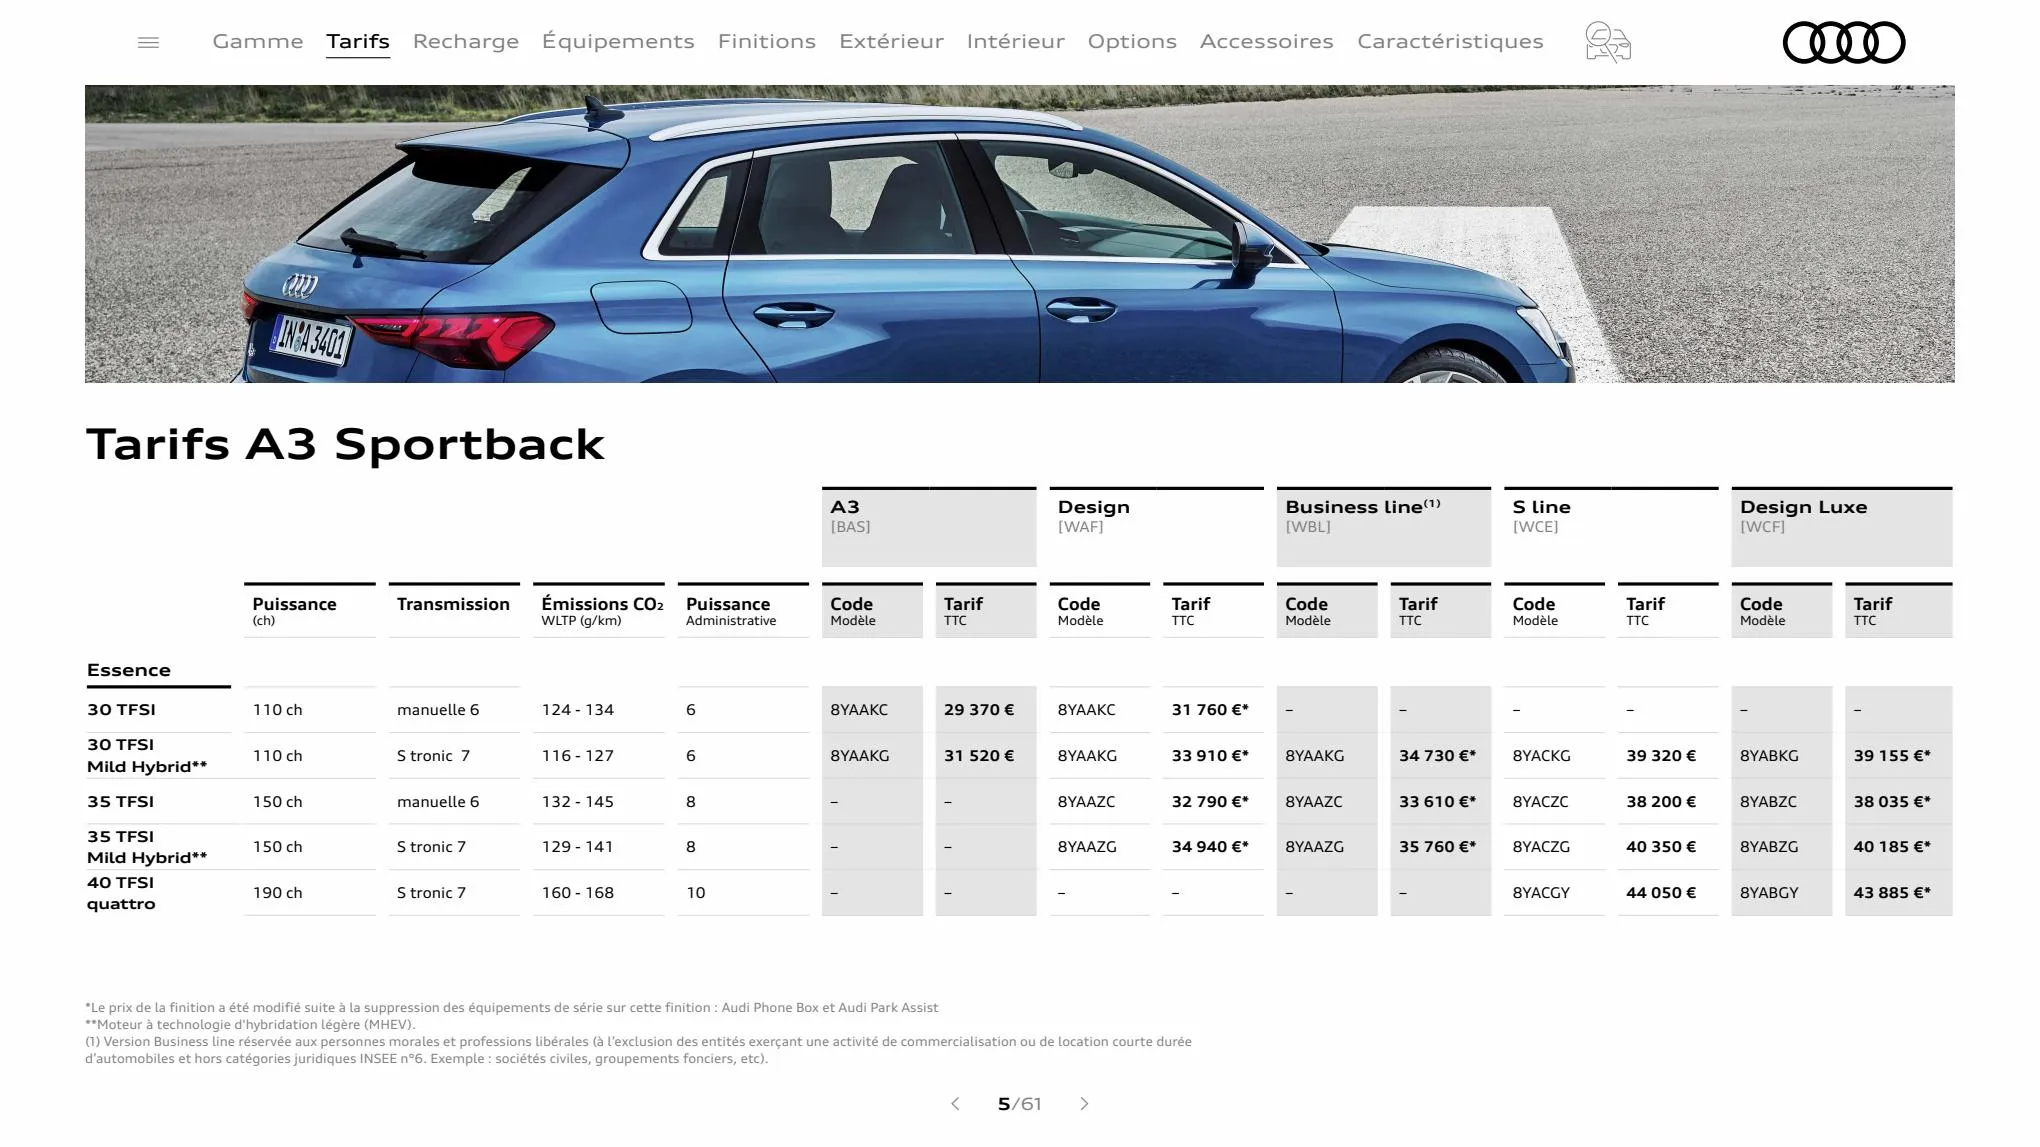Image resolution: width=2040 pixels, height=1147 pixels.
Task: Open the Caractéristiques tab
Action: (x=1450, y=41)
